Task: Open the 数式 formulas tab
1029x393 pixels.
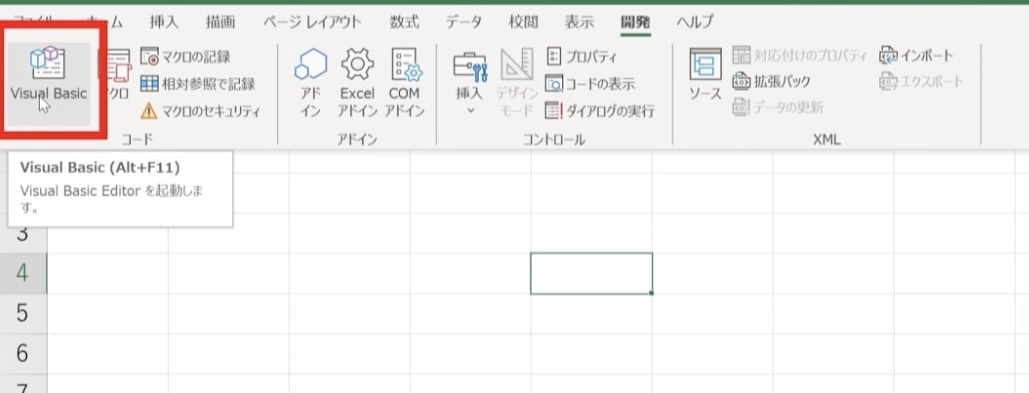Action: 404,22
